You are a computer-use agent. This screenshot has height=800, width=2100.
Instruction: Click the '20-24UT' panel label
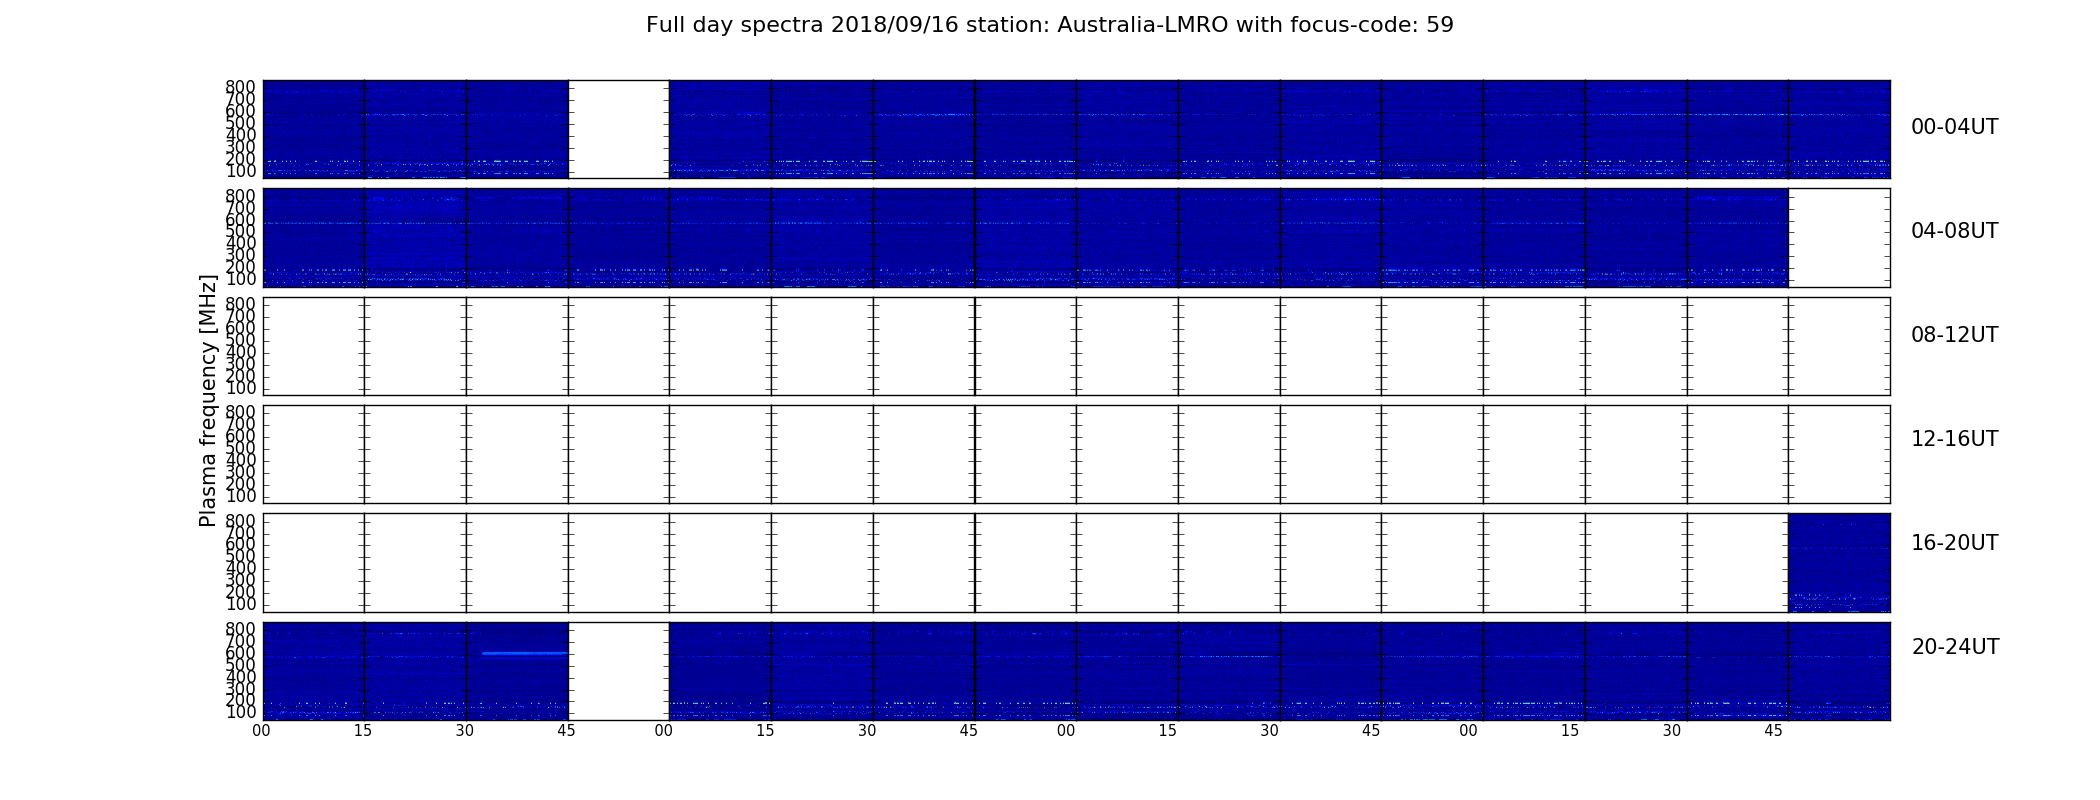click(1955, 647)
